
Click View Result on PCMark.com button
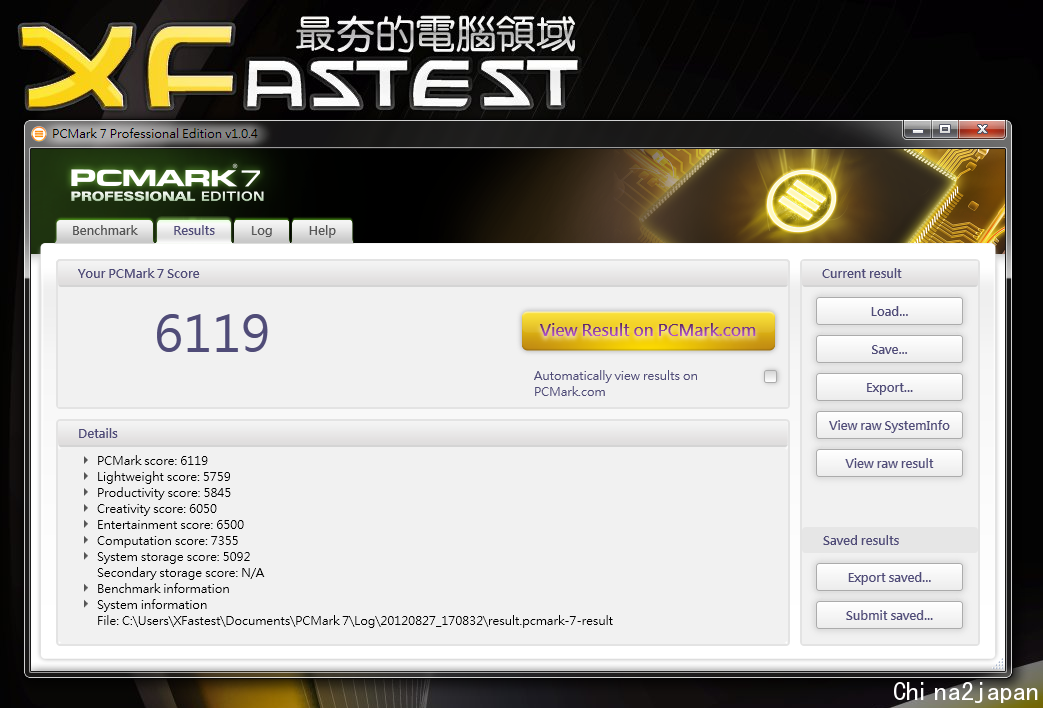point(648,330)
